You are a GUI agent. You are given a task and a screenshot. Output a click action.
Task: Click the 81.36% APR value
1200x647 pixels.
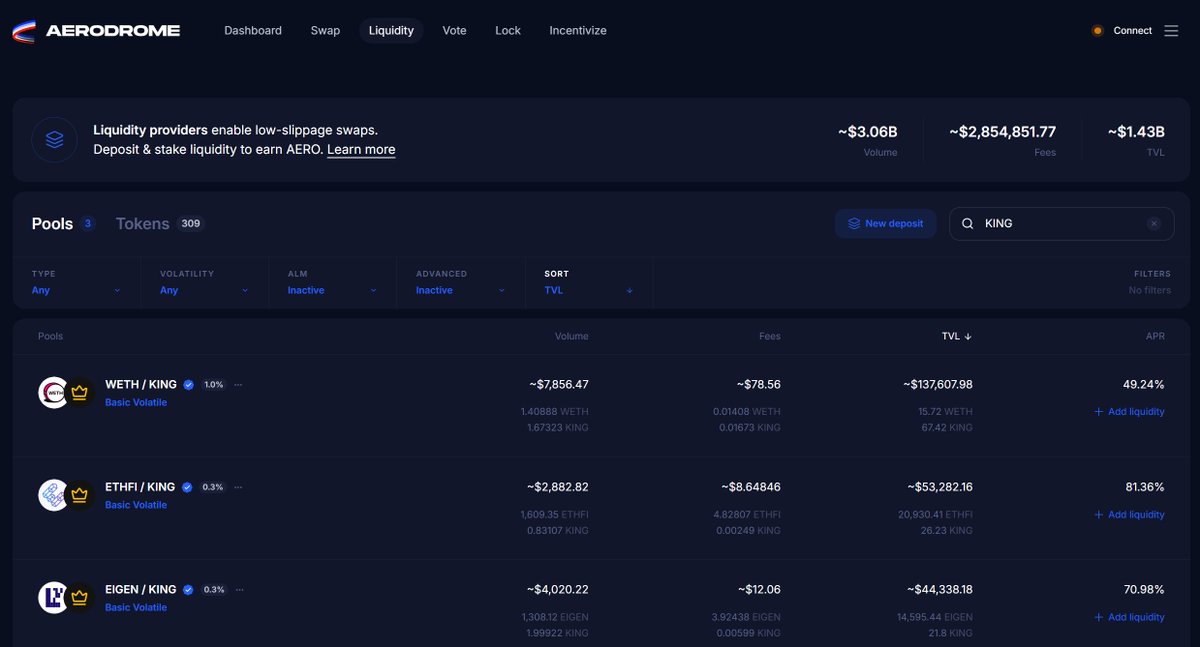(x=1145, y=487)
